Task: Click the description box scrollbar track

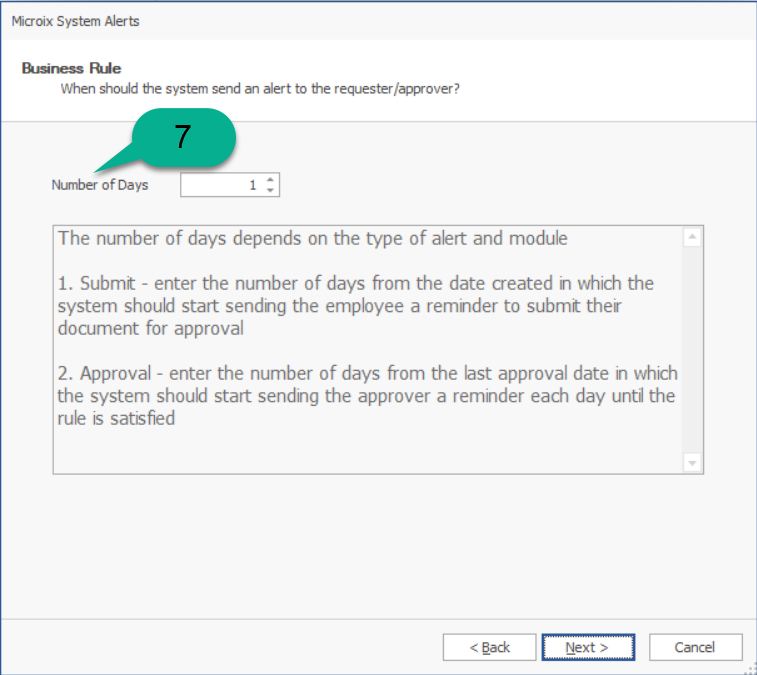Action: [x=692, y=350]
